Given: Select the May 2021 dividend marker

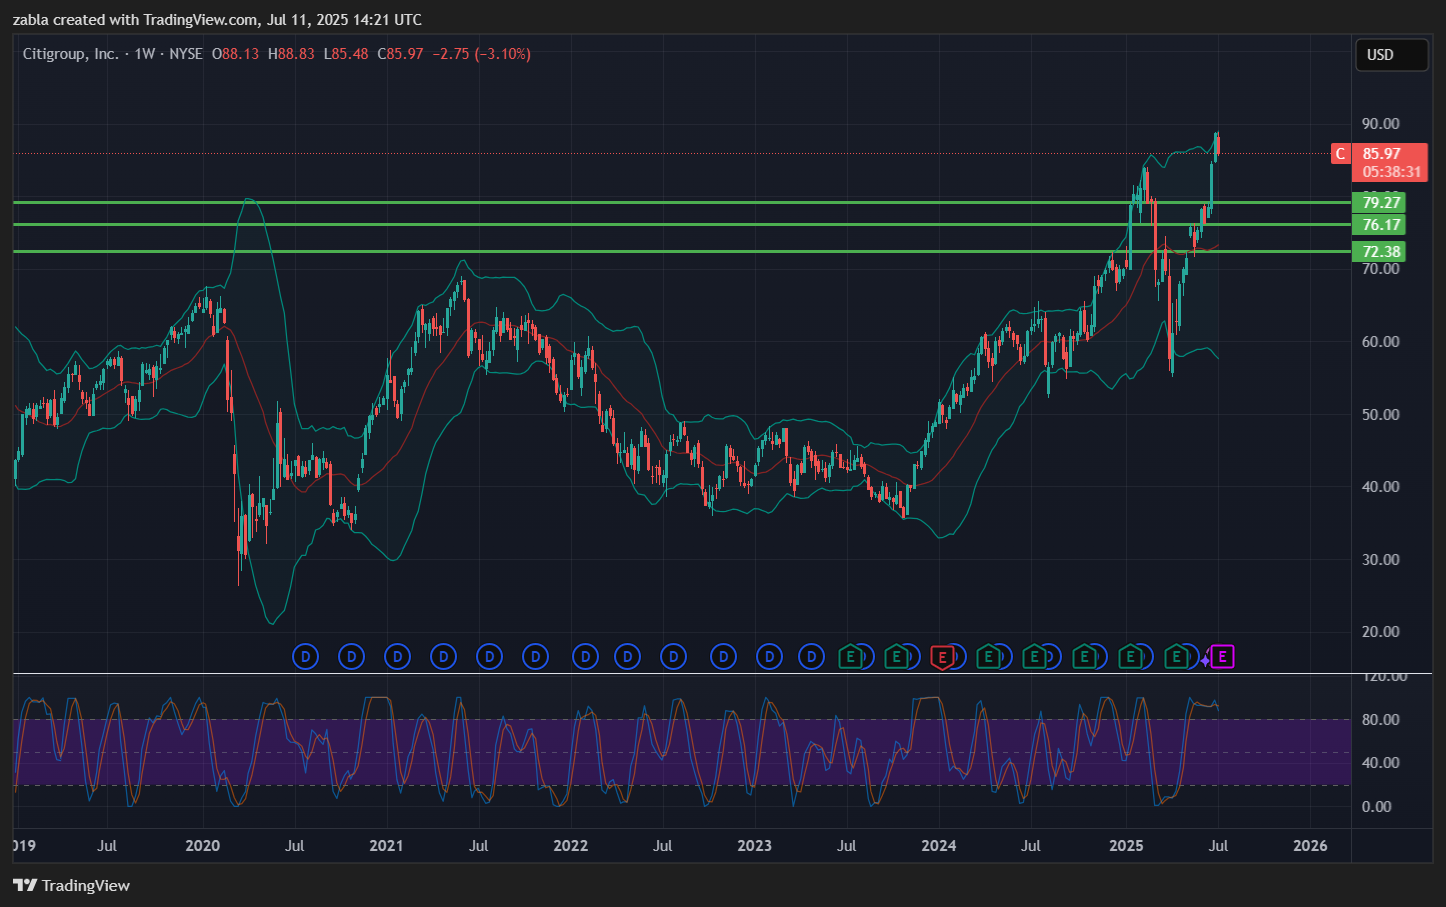Looking at the screenshot, I should coord(443,657).
